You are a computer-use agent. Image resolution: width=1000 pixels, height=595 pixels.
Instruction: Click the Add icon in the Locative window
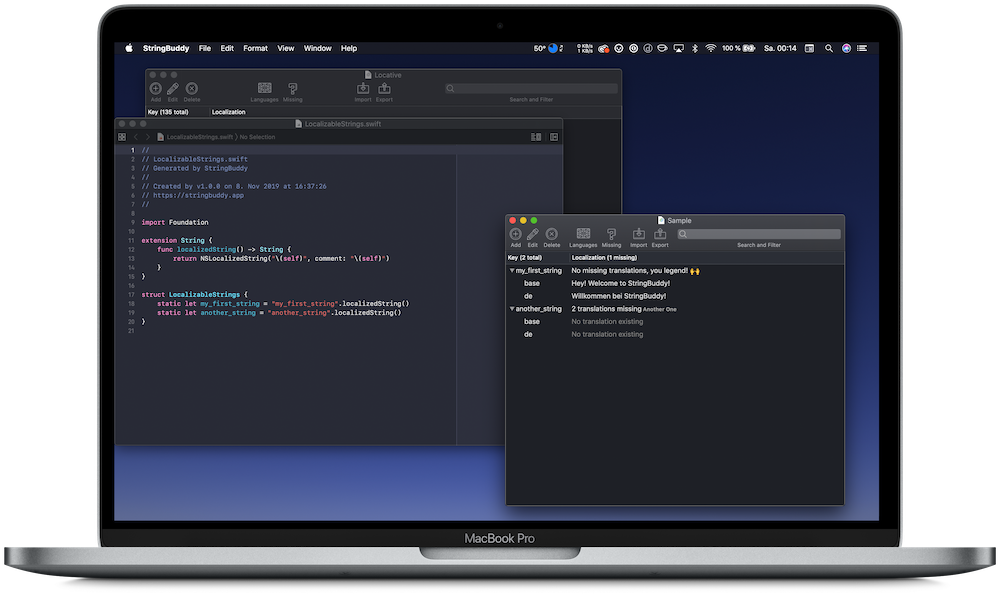(156, 89)
